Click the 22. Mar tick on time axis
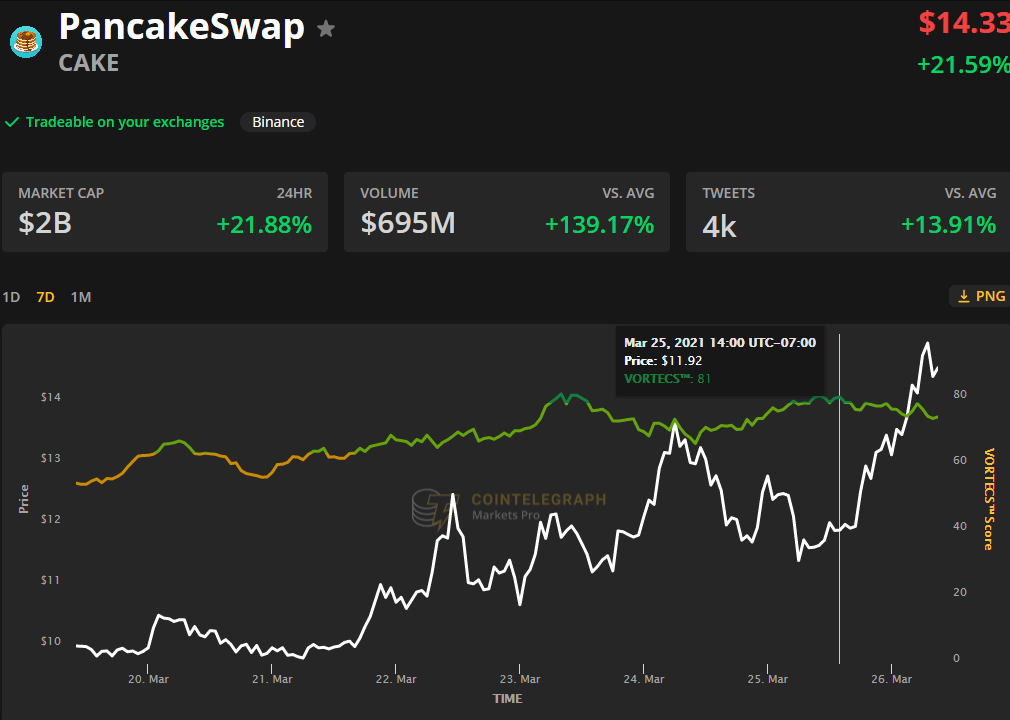The height and width of the screenshot is (720, 1010). 395,679
